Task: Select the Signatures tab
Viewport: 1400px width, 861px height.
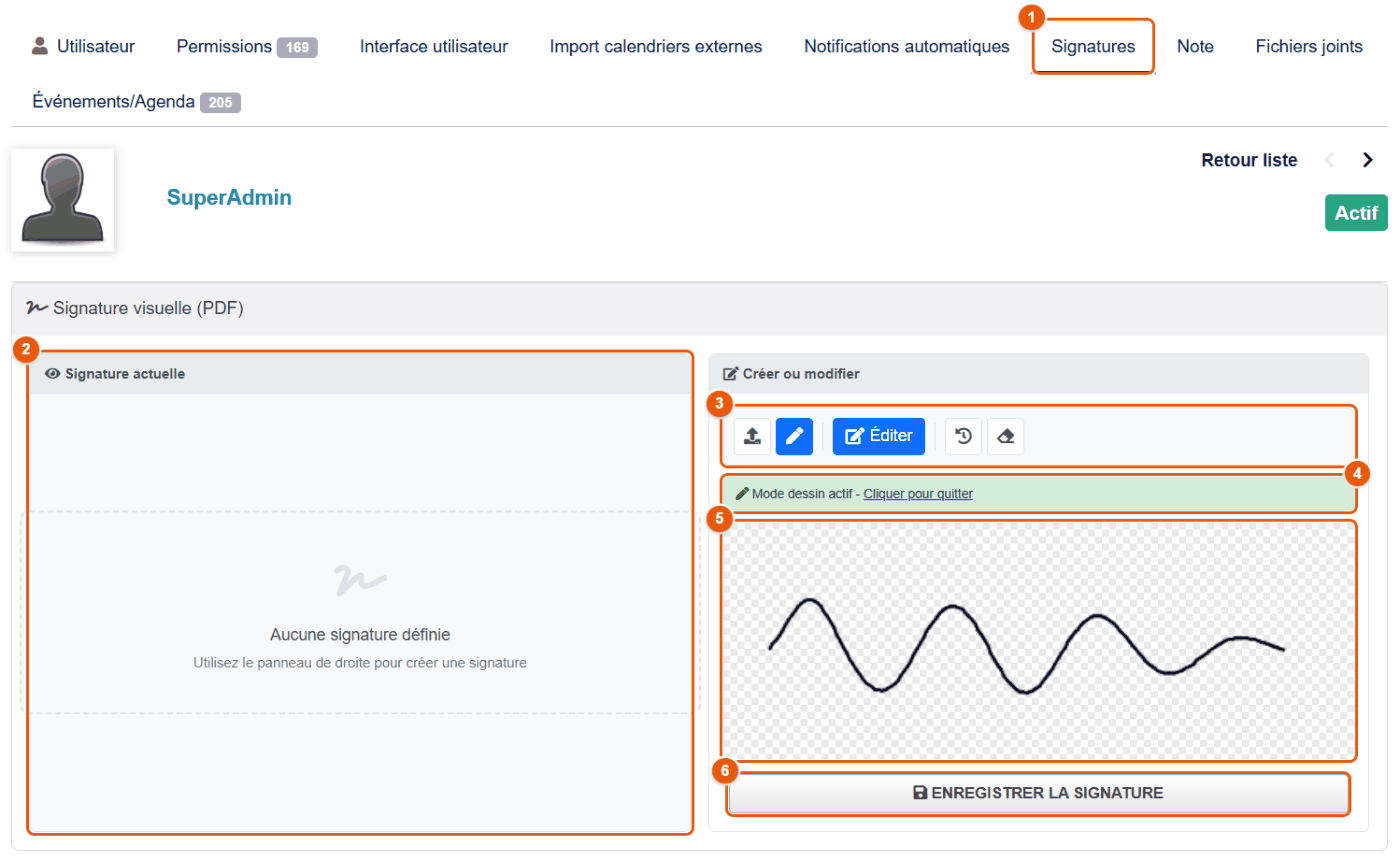Action: [x=1093, y=46]
